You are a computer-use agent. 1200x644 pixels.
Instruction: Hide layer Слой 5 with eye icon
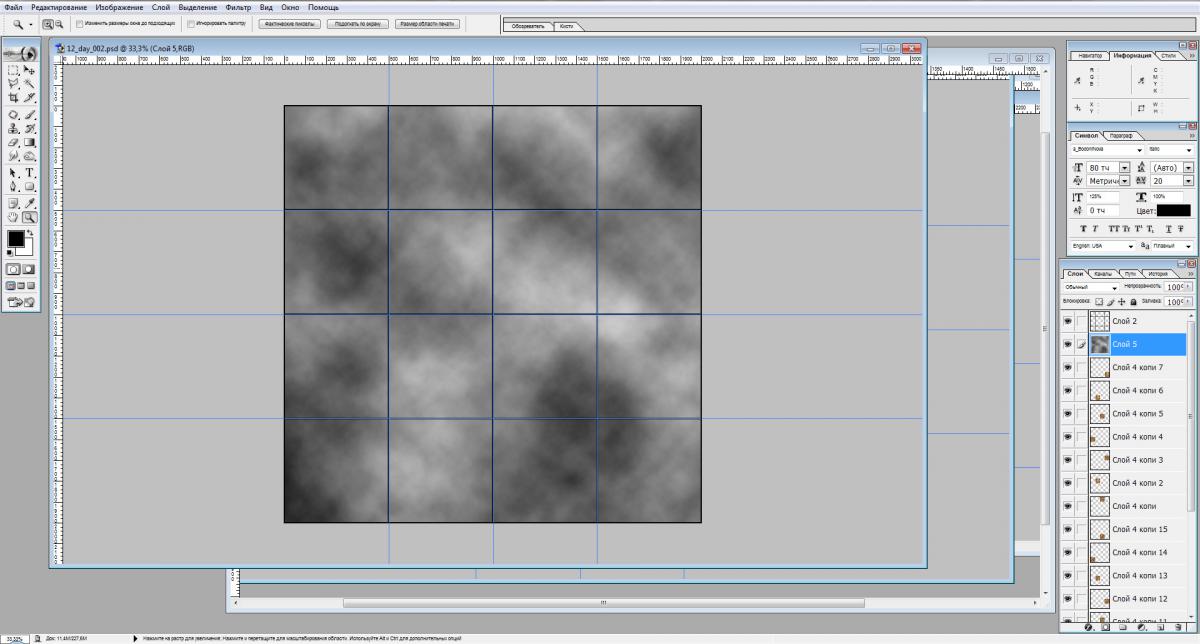(1068, 344)
